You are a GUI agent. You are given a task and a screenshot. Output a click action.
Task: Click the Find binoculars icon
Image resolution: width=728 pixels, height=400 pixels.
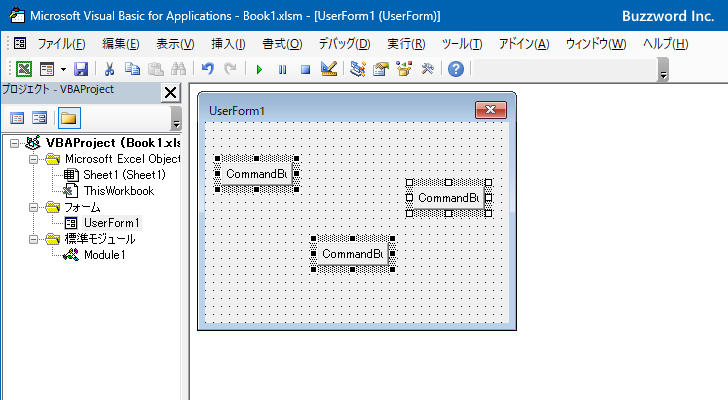point(178,69)
